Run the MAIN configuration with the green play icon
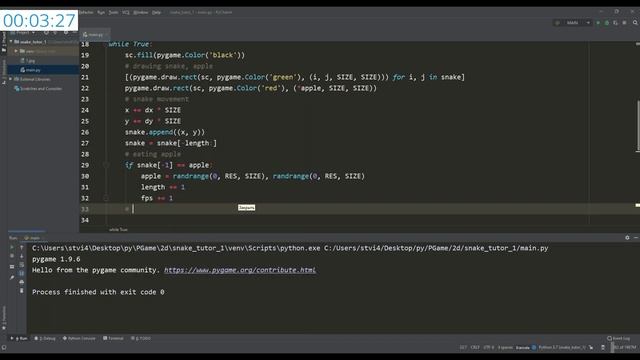This screenshot has width=640, height=360. click(x=598, y=23)
